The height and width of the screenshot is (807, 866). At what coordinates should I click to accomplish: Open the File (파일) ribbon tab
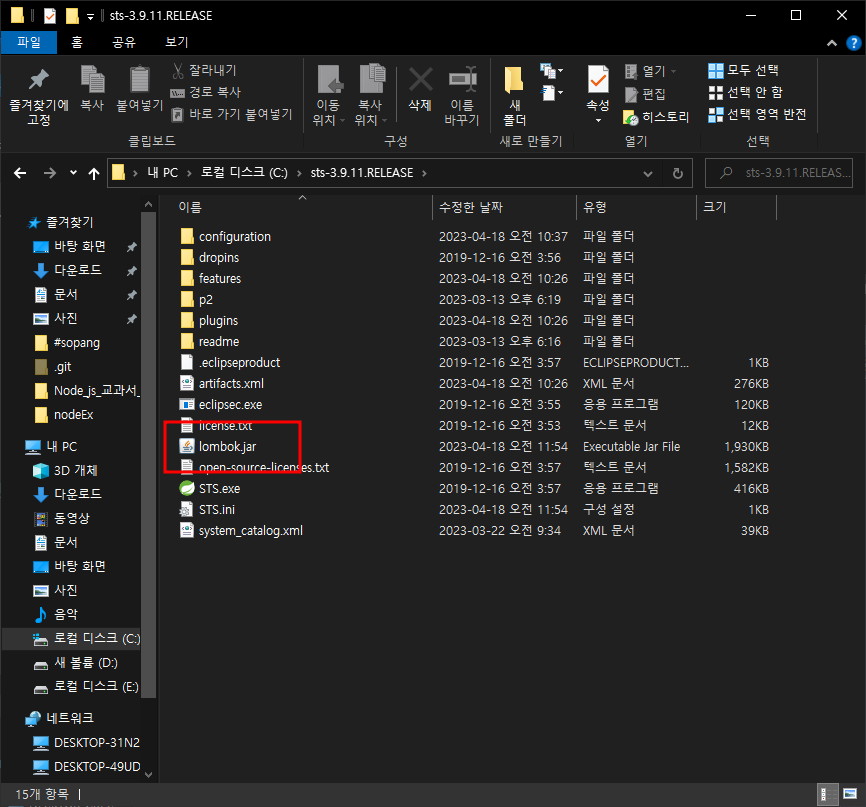29,42
